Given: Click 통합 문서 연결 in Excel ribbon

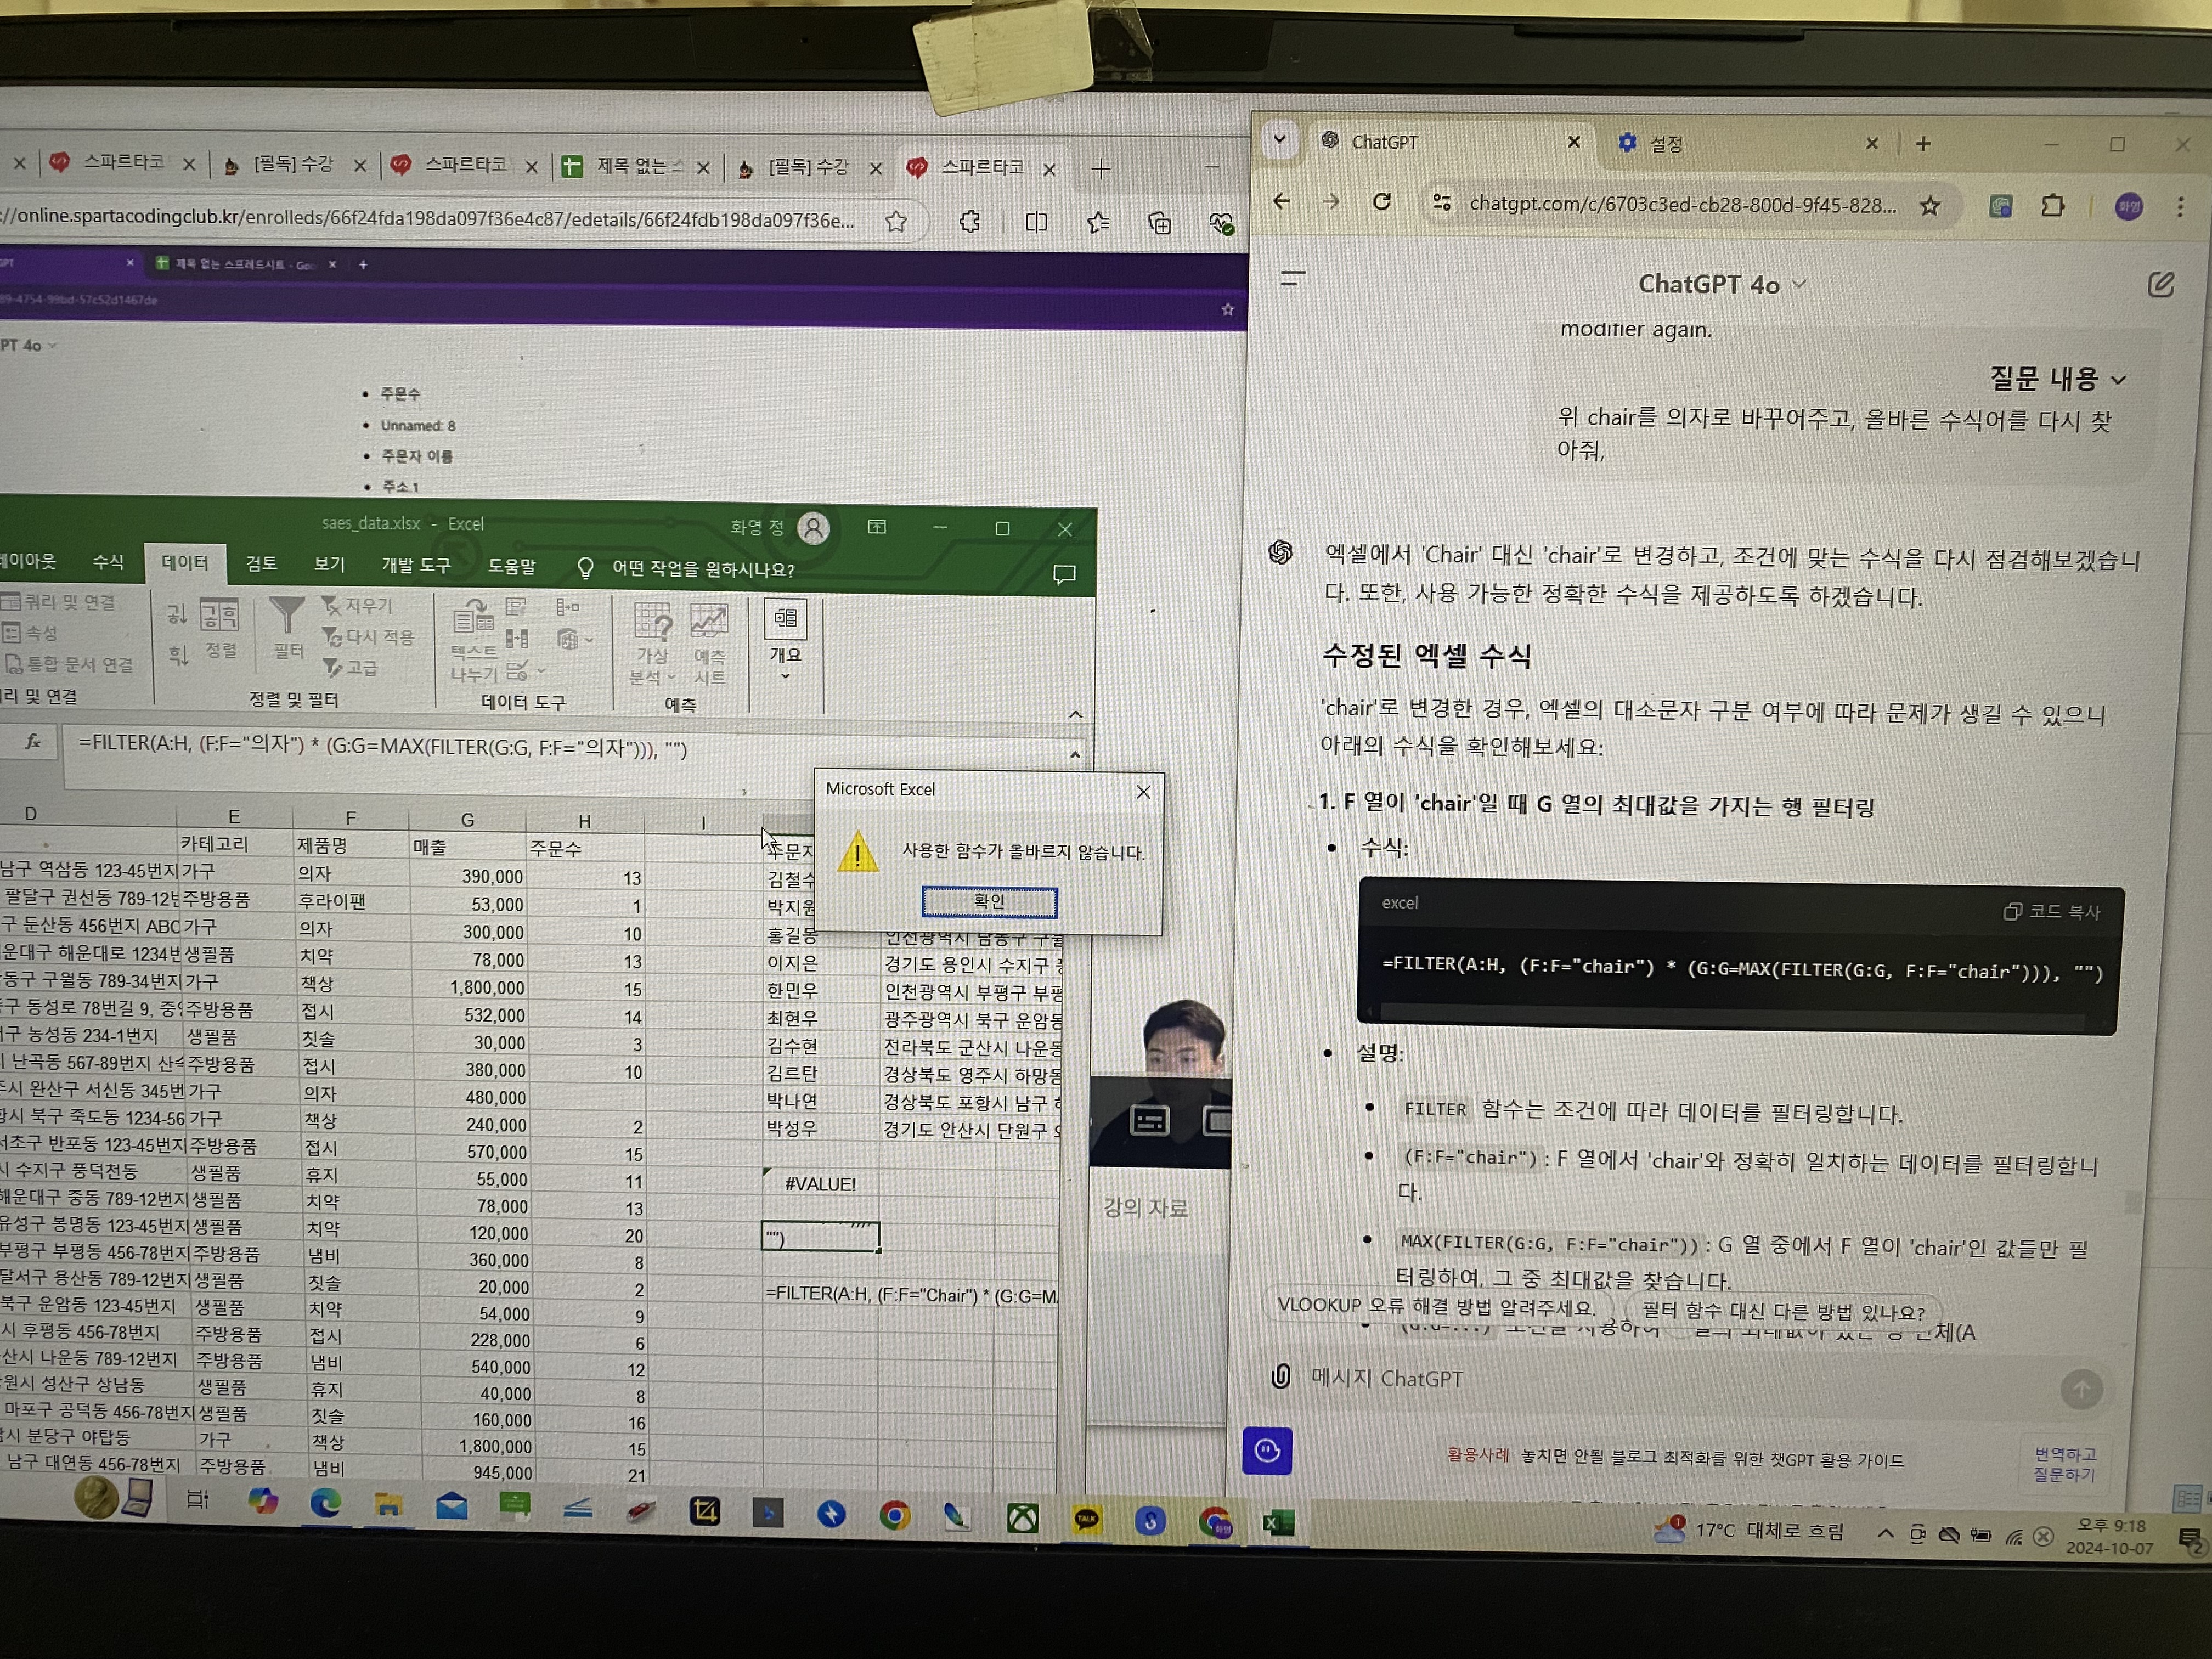Looking at the screenshot, I should pyautogui.click(x=70, y=664).
